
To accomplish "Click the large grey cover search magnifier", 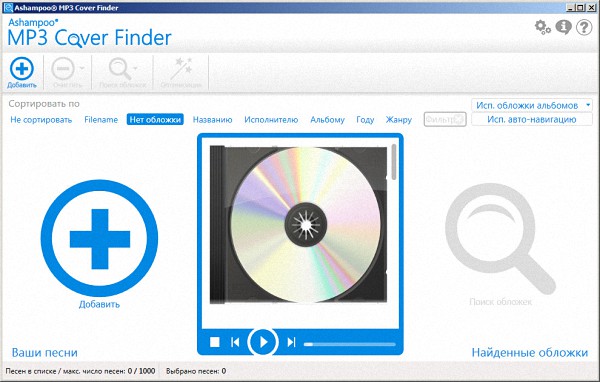I will [x=500, y=239].
